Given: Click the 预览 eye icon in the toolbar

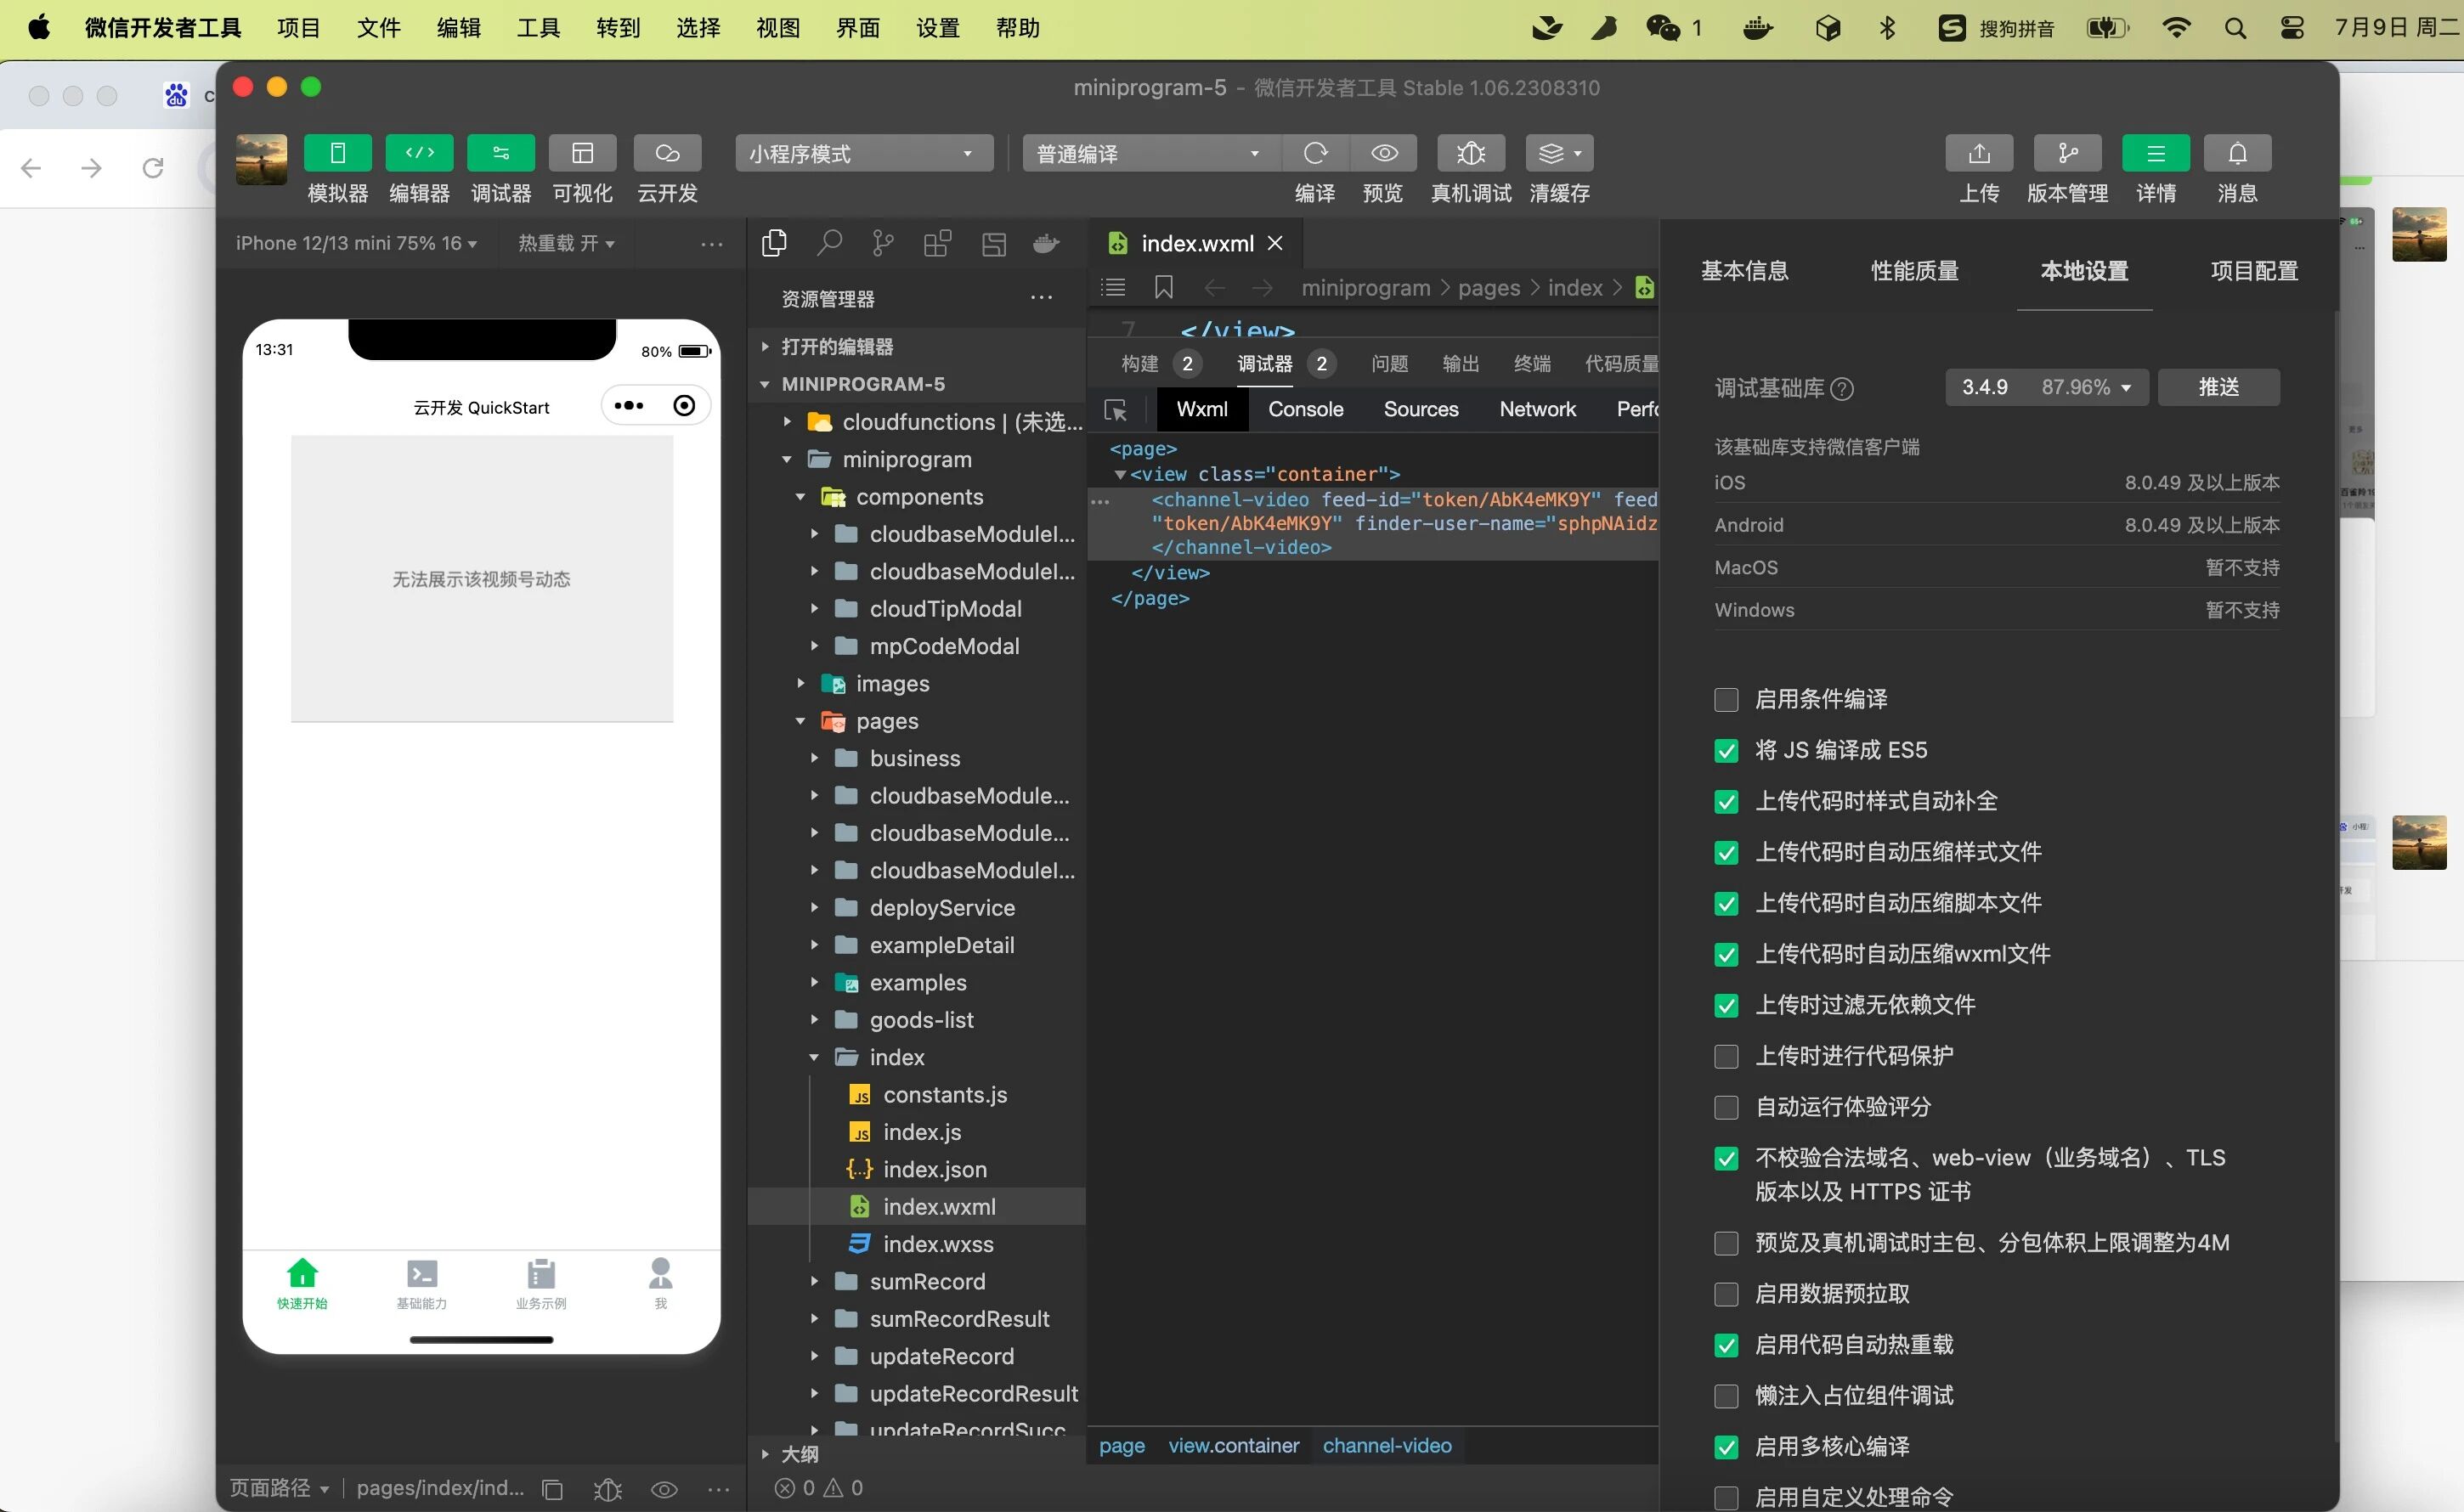Looking at the screenshot, I should coord(1384,153).
